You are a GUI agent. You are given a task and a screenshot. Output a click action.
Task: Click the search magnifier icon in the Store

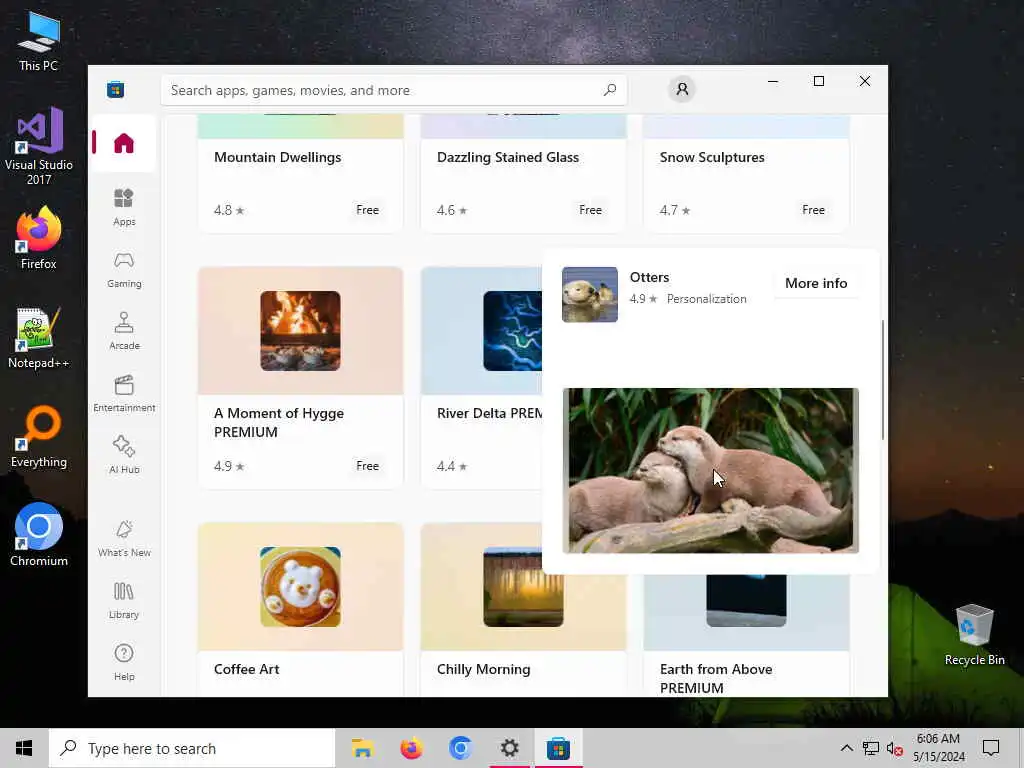point(610,90)
